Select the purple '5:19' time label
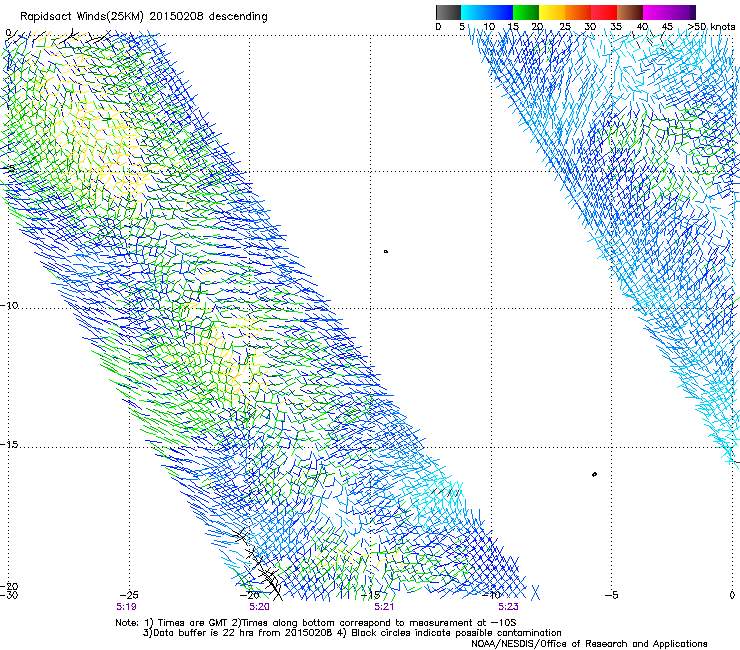740x650 pixels. 126,607
